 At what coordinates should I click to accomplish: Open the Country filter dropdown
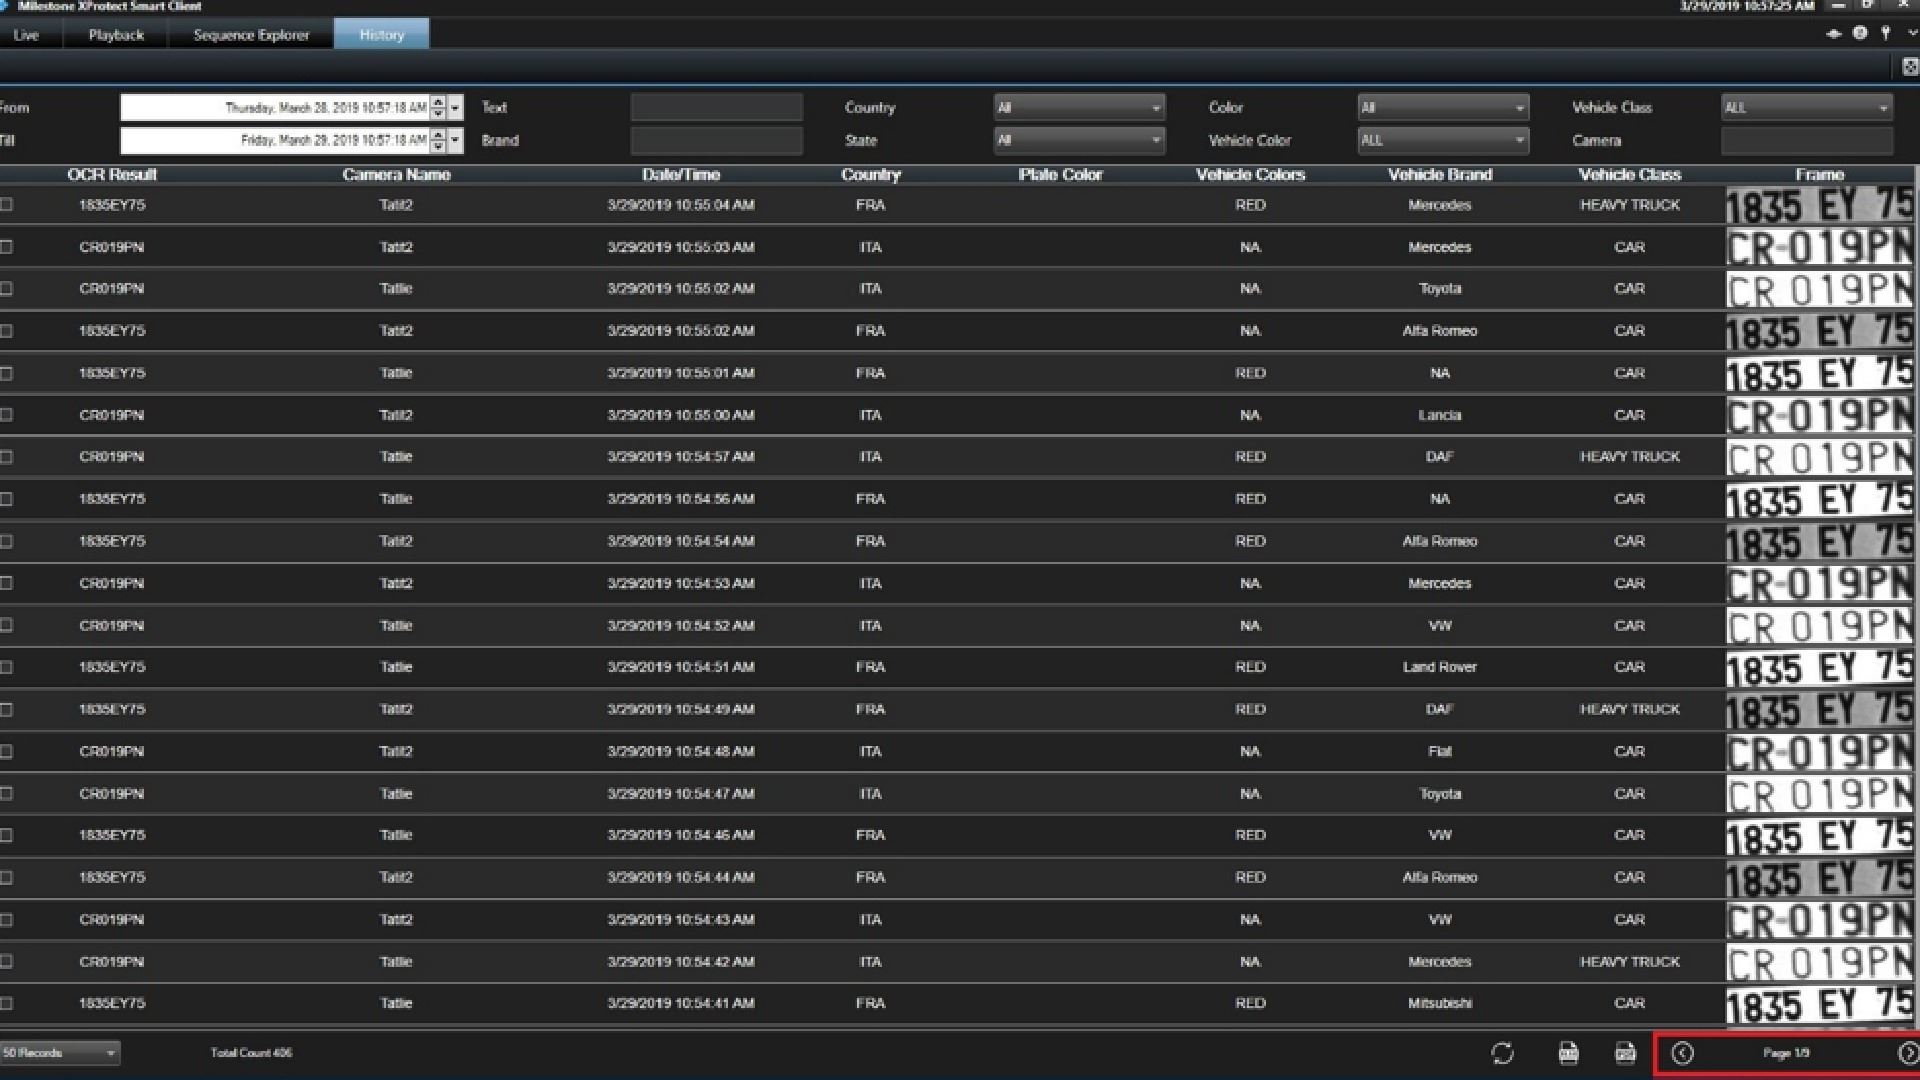pos(1079,107)
